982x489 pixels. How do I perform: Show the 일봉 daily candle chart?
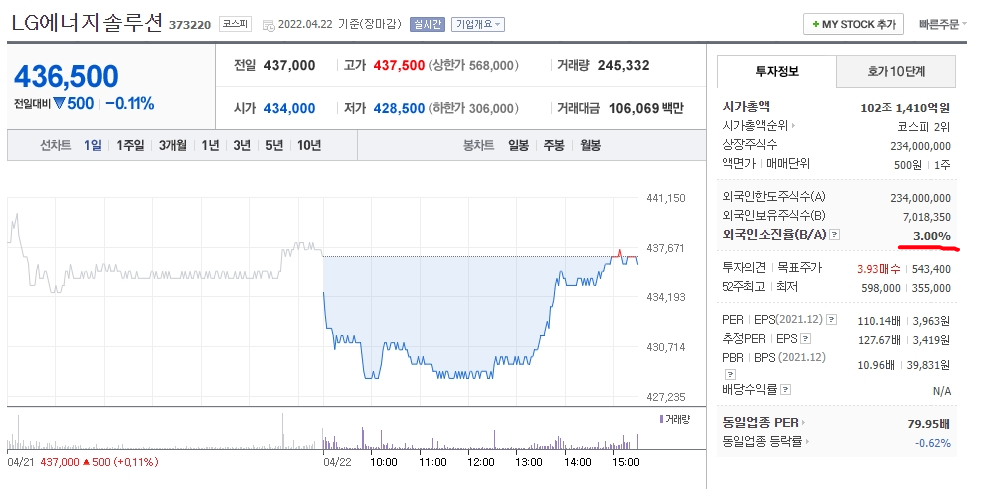point(519,145)
